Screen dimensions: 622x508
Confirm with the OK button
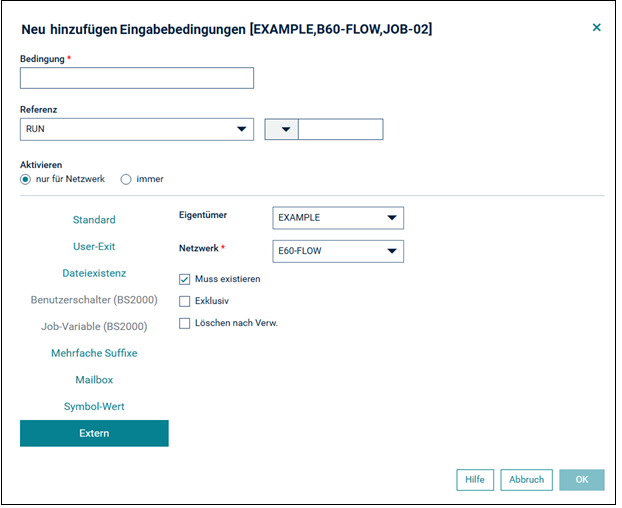pyautogui.click(x=582, y=480)
